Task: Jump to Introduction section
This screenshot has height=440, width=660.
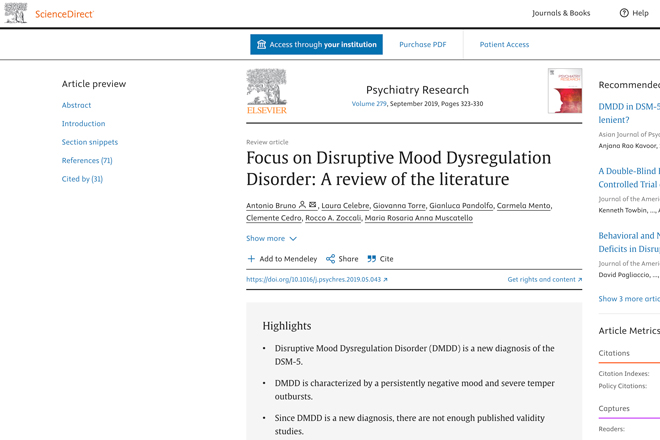Action: [x=83, y=124]
